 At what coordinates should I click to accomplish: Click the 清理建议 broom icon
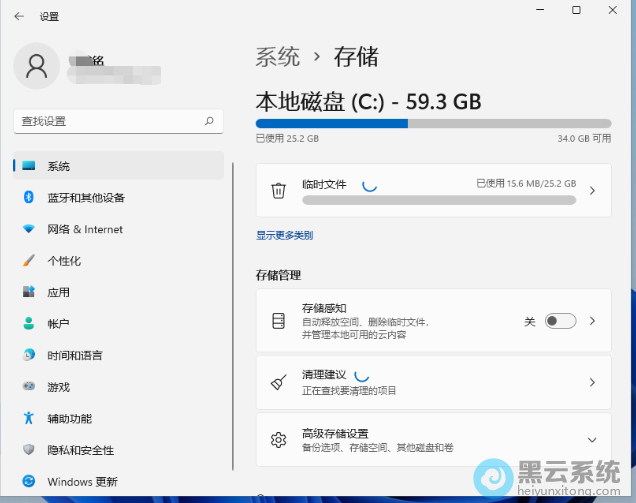[x=279, y=382]
